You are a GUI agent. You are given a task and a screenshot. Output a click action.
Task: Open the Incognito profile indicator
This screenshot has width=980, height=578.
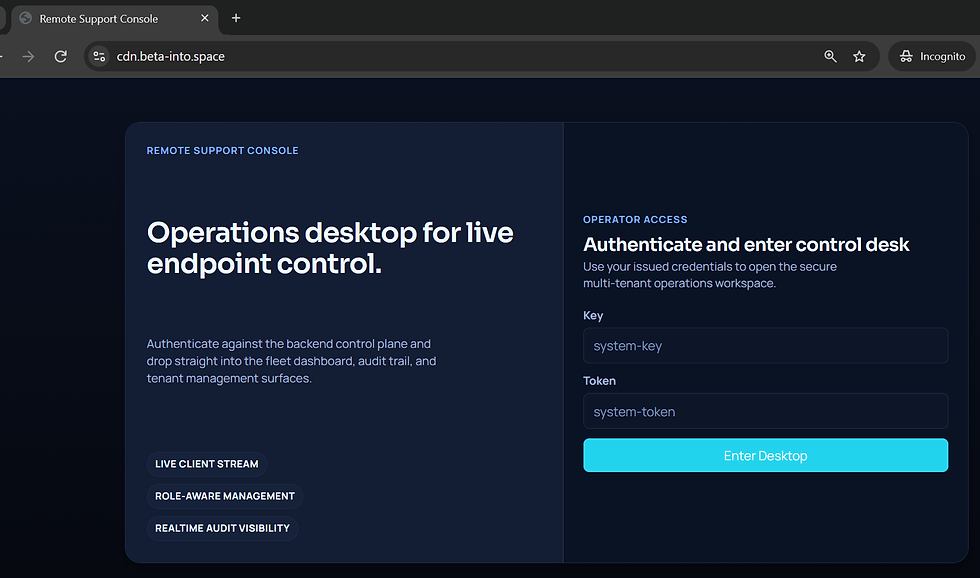click(x=932, y=56)
